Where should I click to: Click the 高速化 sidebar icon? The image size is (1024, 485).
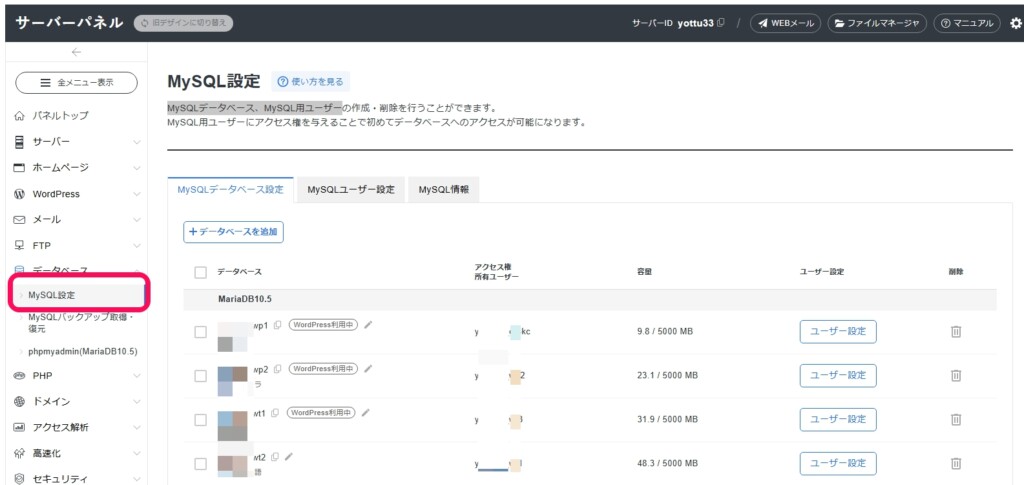click(x=19, y=453)
